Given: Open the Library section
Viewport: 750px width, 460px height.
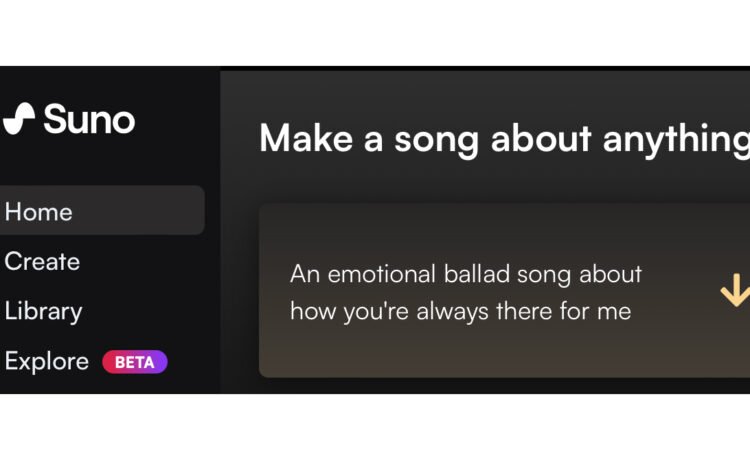Looking at the screenshot, I should pyautogui.click(x=43, y=312).
